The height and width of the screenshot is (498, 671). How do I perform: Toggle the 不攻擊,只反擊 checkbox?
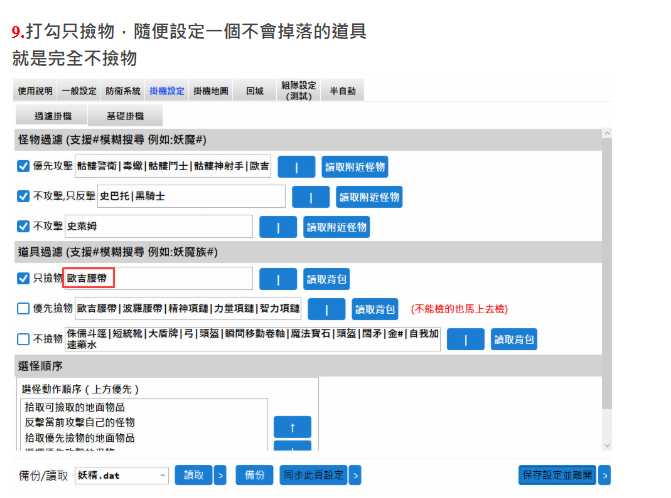coord(23,196)
